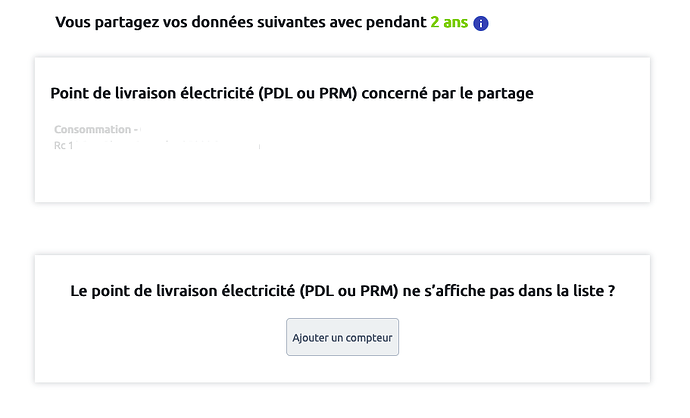Screen dimensions: 690x418
Task: Click heading "Point de livraison électricité concerné par le partage"
Action: pos(291,93)
